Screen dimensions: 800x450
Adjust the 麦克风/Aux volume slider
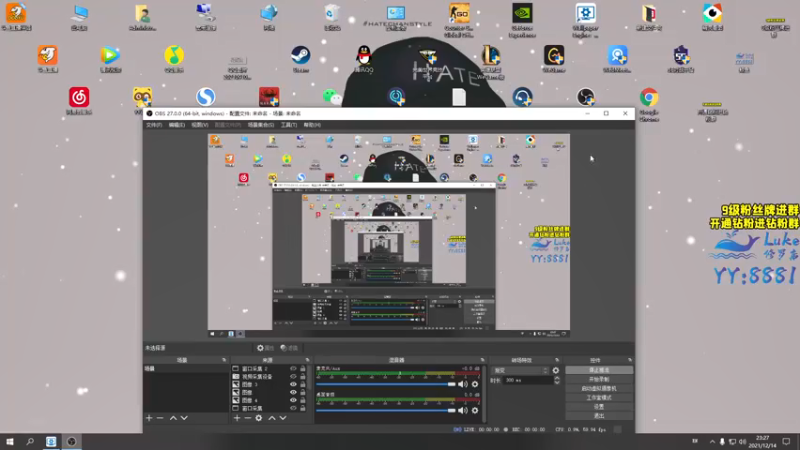(386, 384)
